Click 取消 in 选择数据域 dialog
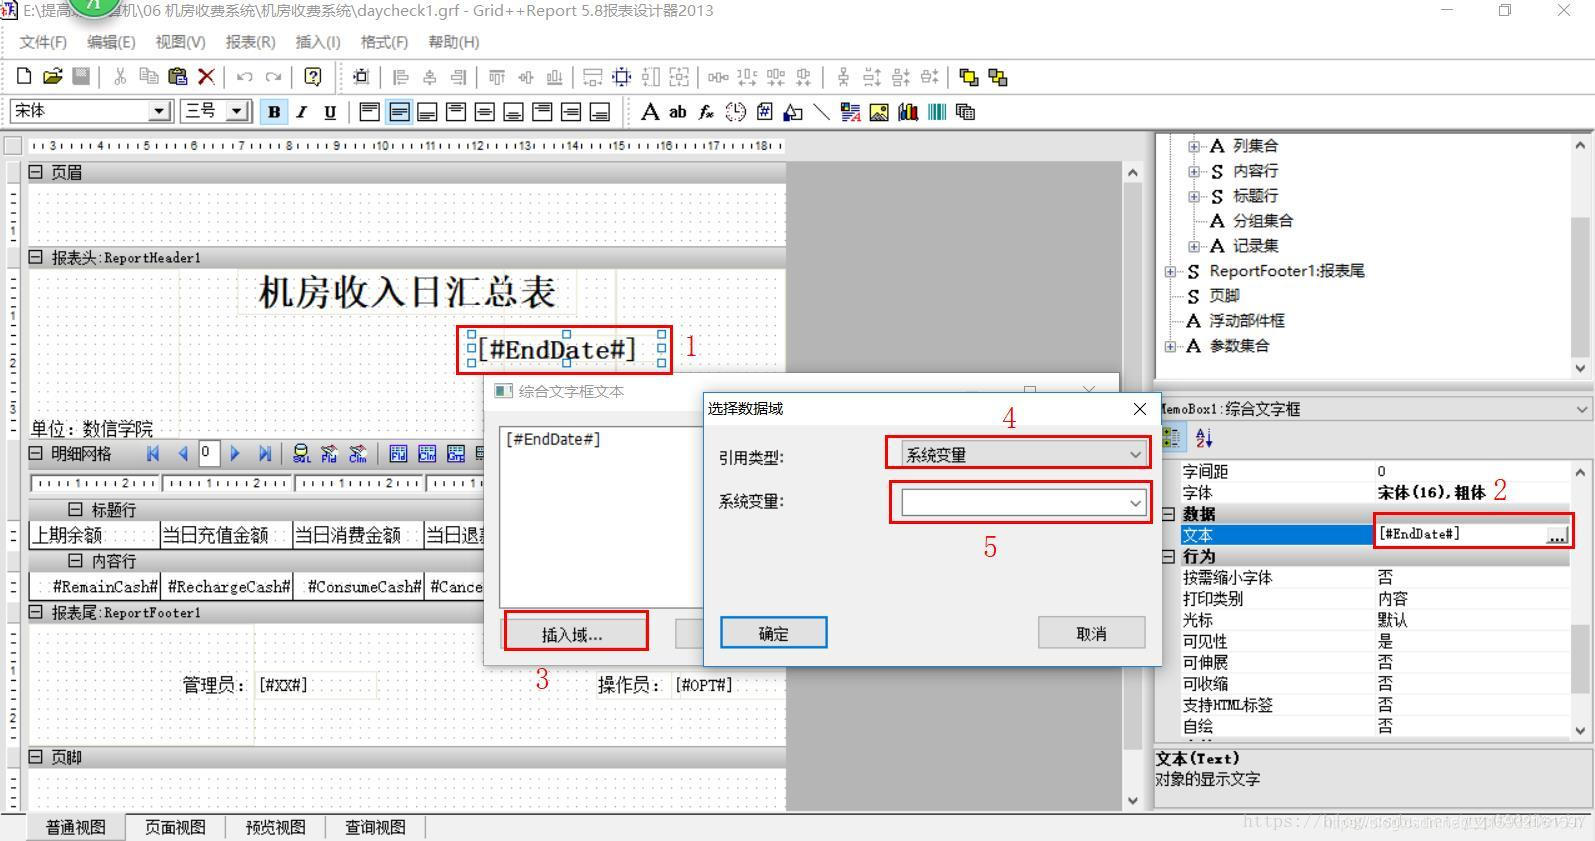The width and height of the screenshot is (1595, 841). click(1091, 633)
